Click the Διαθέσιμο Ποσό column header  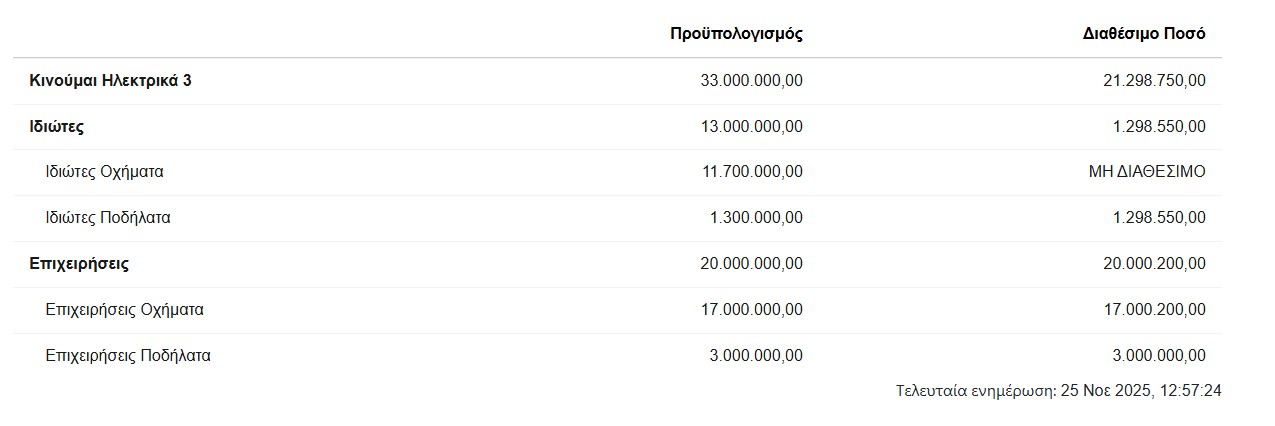click(x=1144, y=34)
